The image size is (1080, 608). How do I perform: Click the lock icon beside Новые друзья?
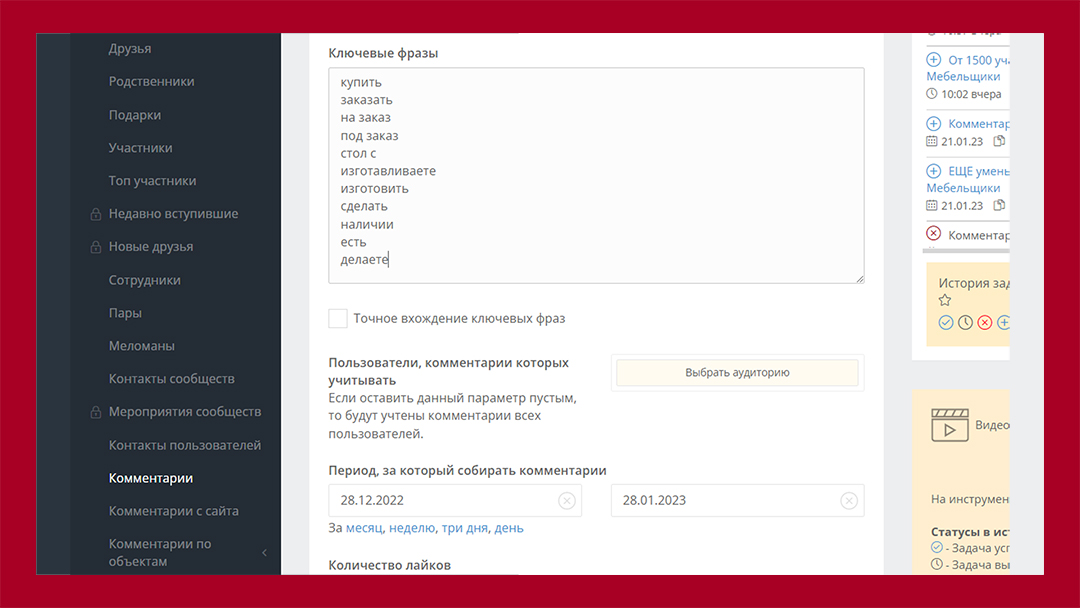96,247
